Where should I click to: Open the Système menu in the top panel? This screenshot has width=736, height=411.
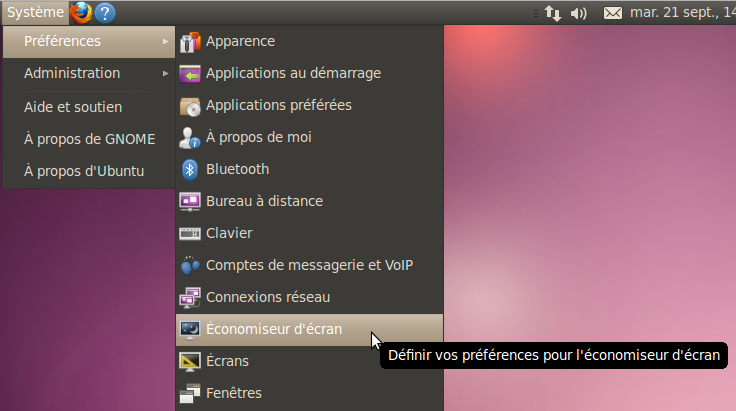coord(35,12)
